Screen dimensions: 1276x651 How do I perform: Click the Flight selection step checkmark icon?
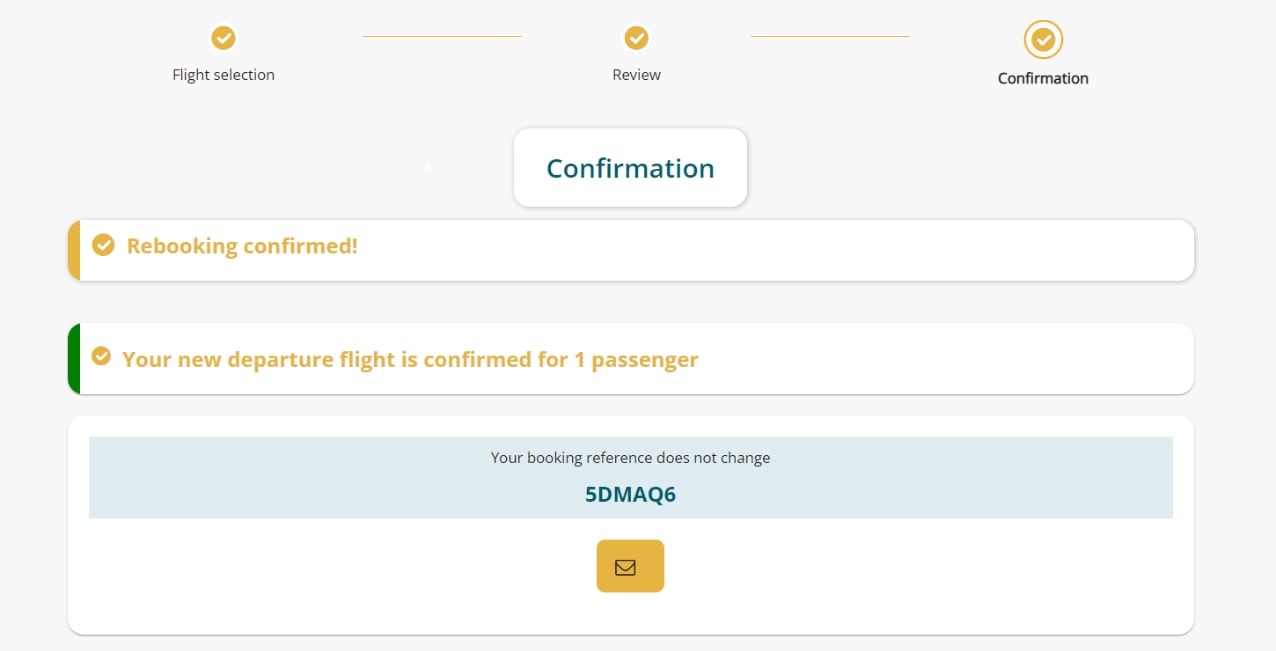pyautogui.click(x=223, y=38)
